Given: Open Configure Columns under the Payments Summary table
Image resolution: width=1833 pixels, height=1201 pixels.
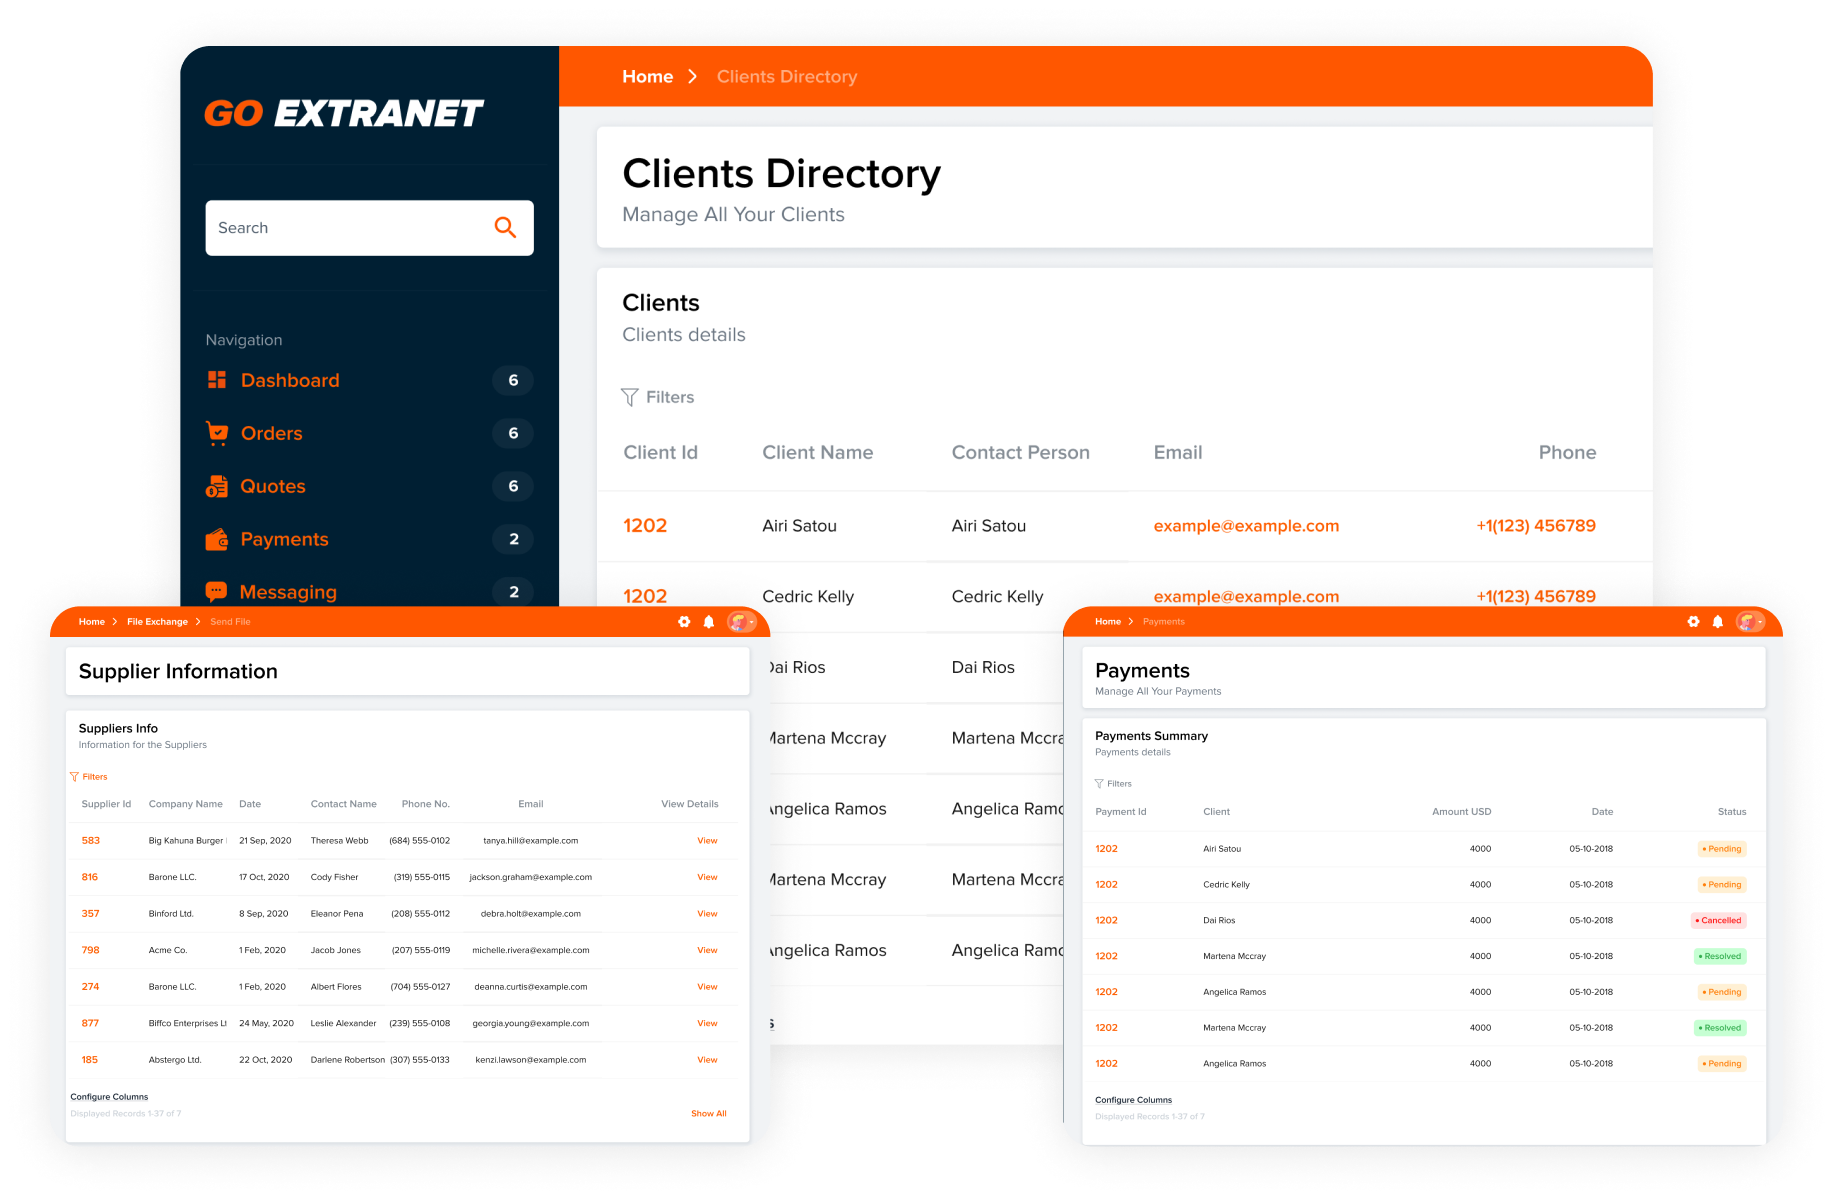Looking at the screenshot, I should [1133, 1100].
